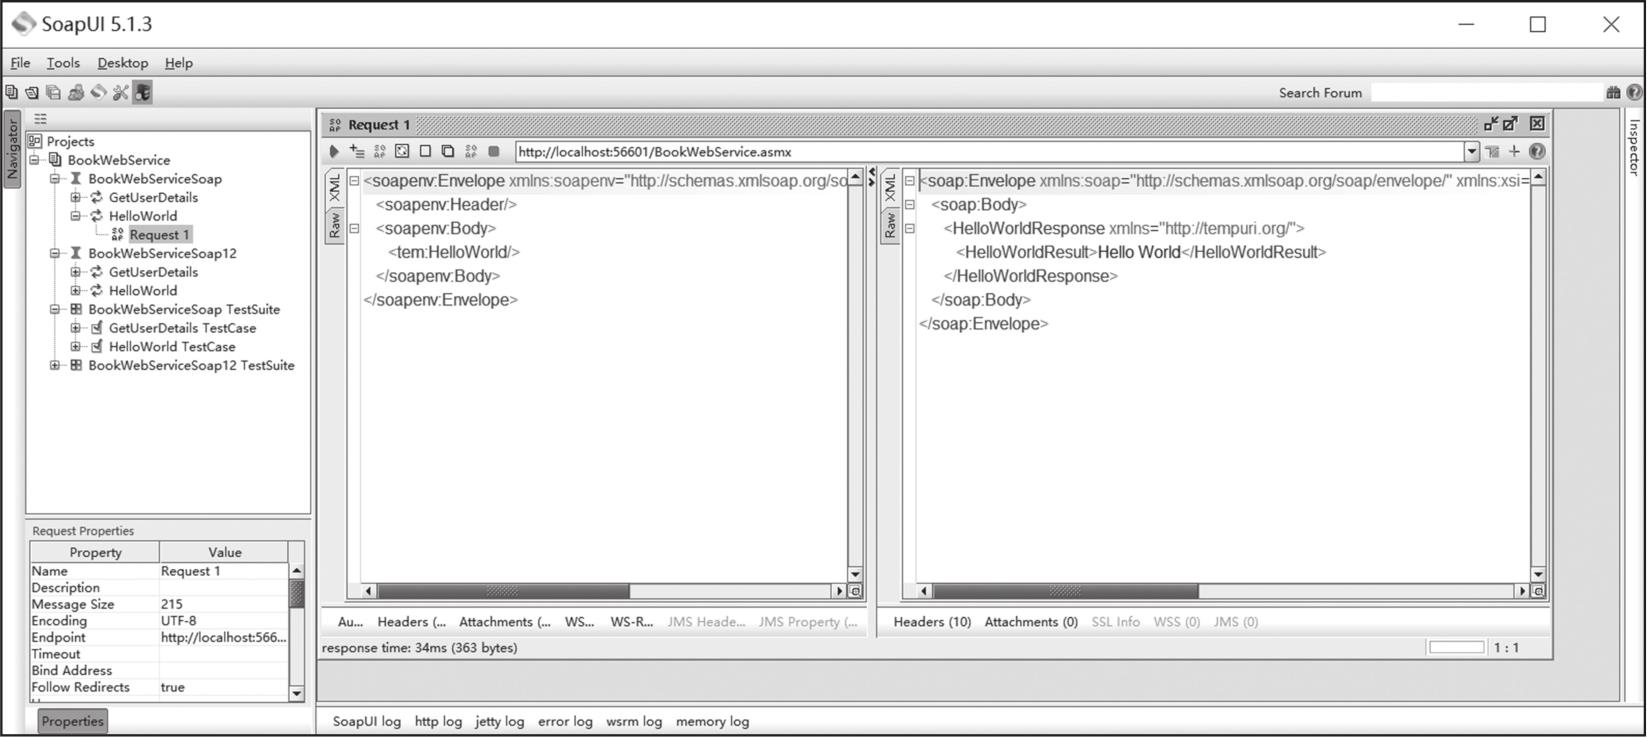The width and height of the screenshot is (1647, 738).
Task: Expand the HelloWorld TestCase node
Action: click(75, 347)
